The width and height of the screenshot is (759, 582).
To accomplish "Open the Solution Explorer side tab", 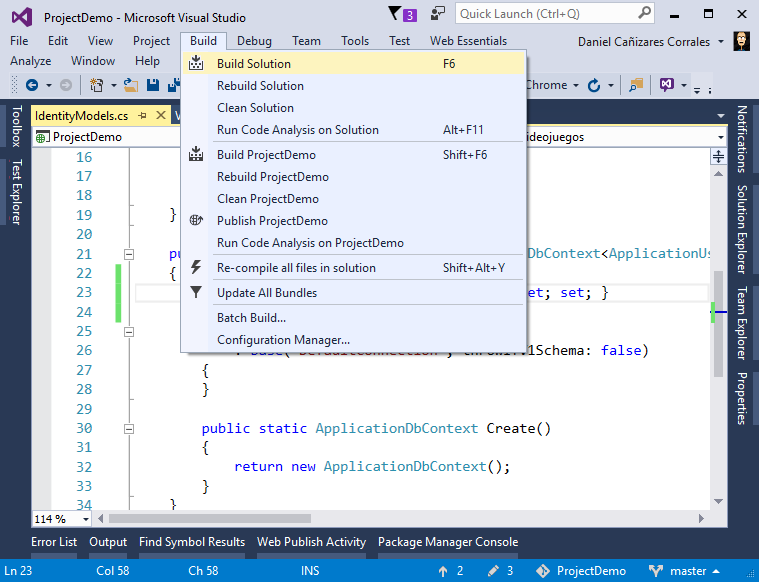I will pyautogui.click(x=742, y=230).
